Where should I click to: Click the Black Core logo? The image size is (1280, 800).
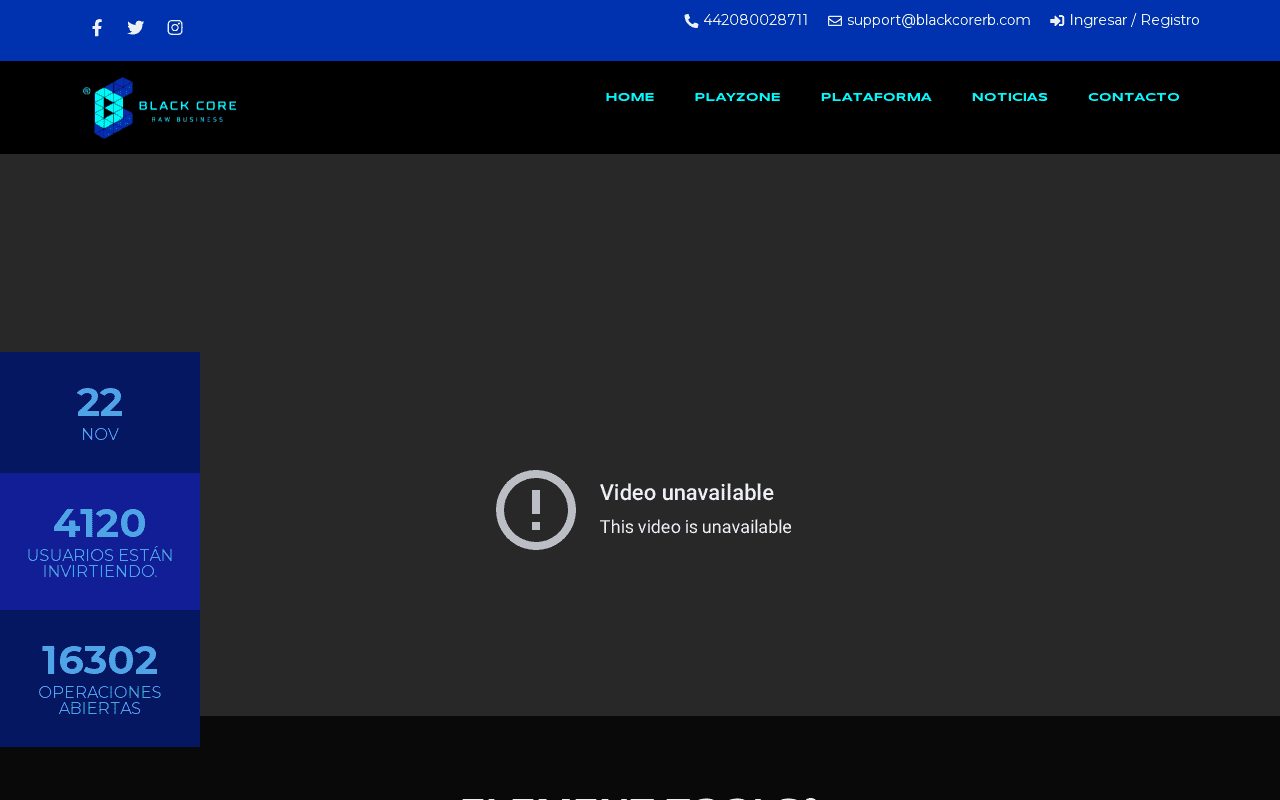(160, 107)
